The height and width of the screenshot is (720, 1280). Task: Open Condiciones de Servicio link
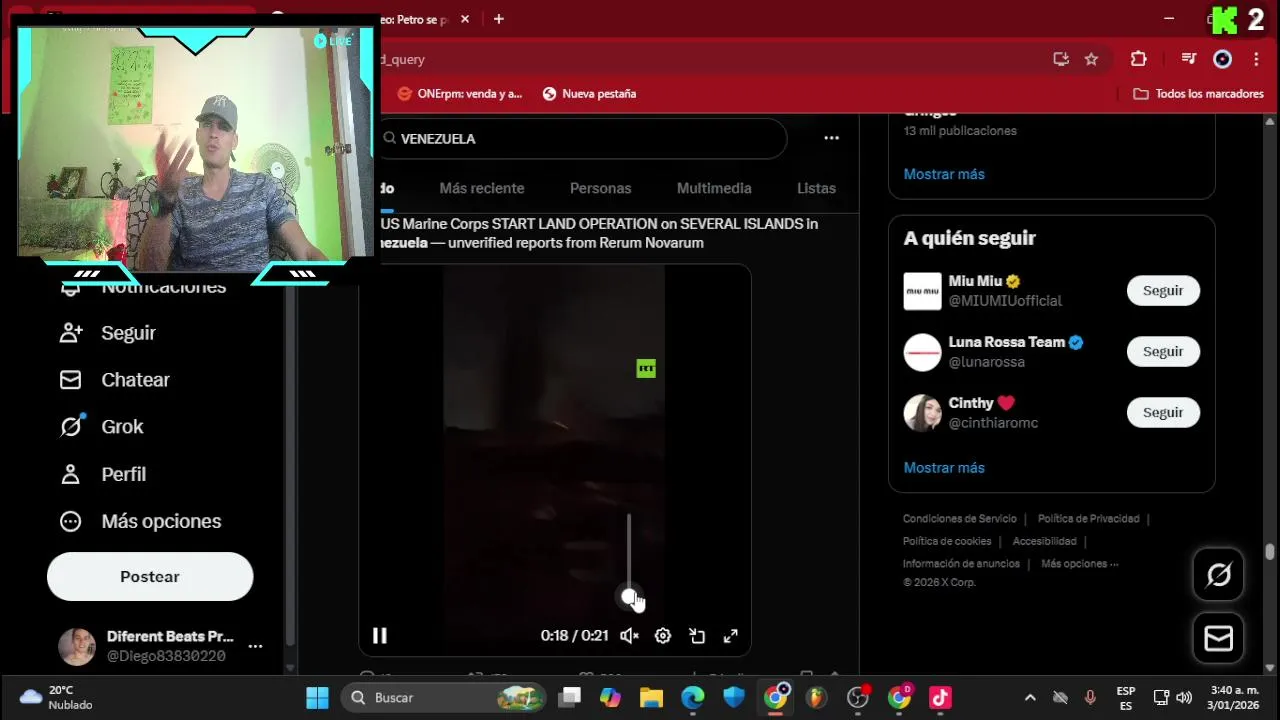pos(960,519)
